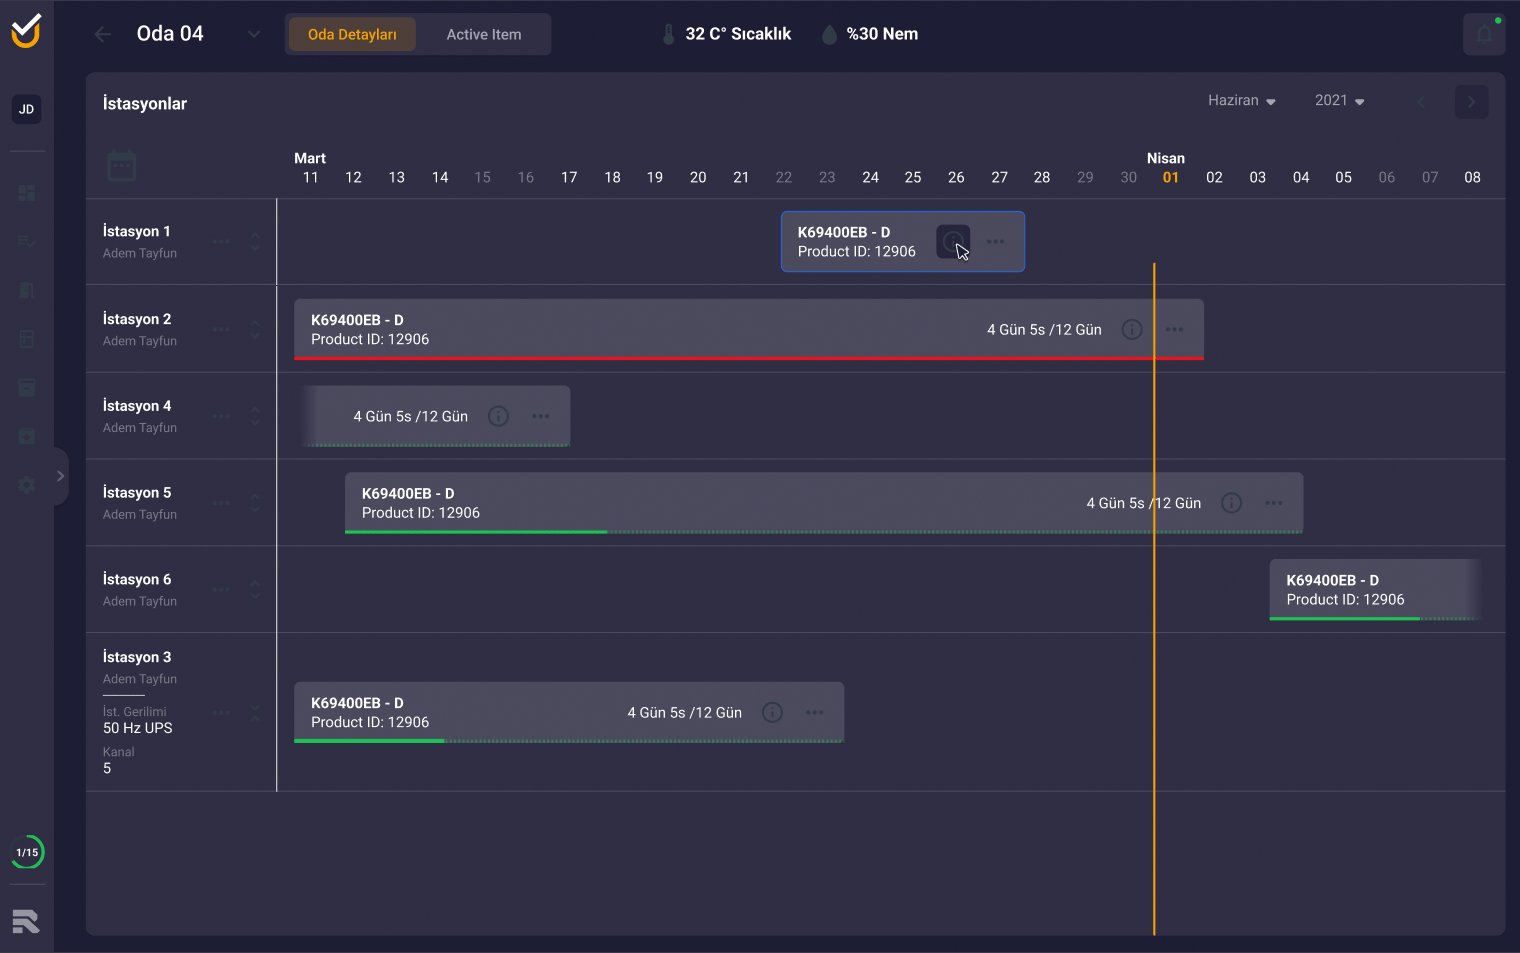
Task: Click info icon on İstasyon 4 bar
Action: [498, 417]
